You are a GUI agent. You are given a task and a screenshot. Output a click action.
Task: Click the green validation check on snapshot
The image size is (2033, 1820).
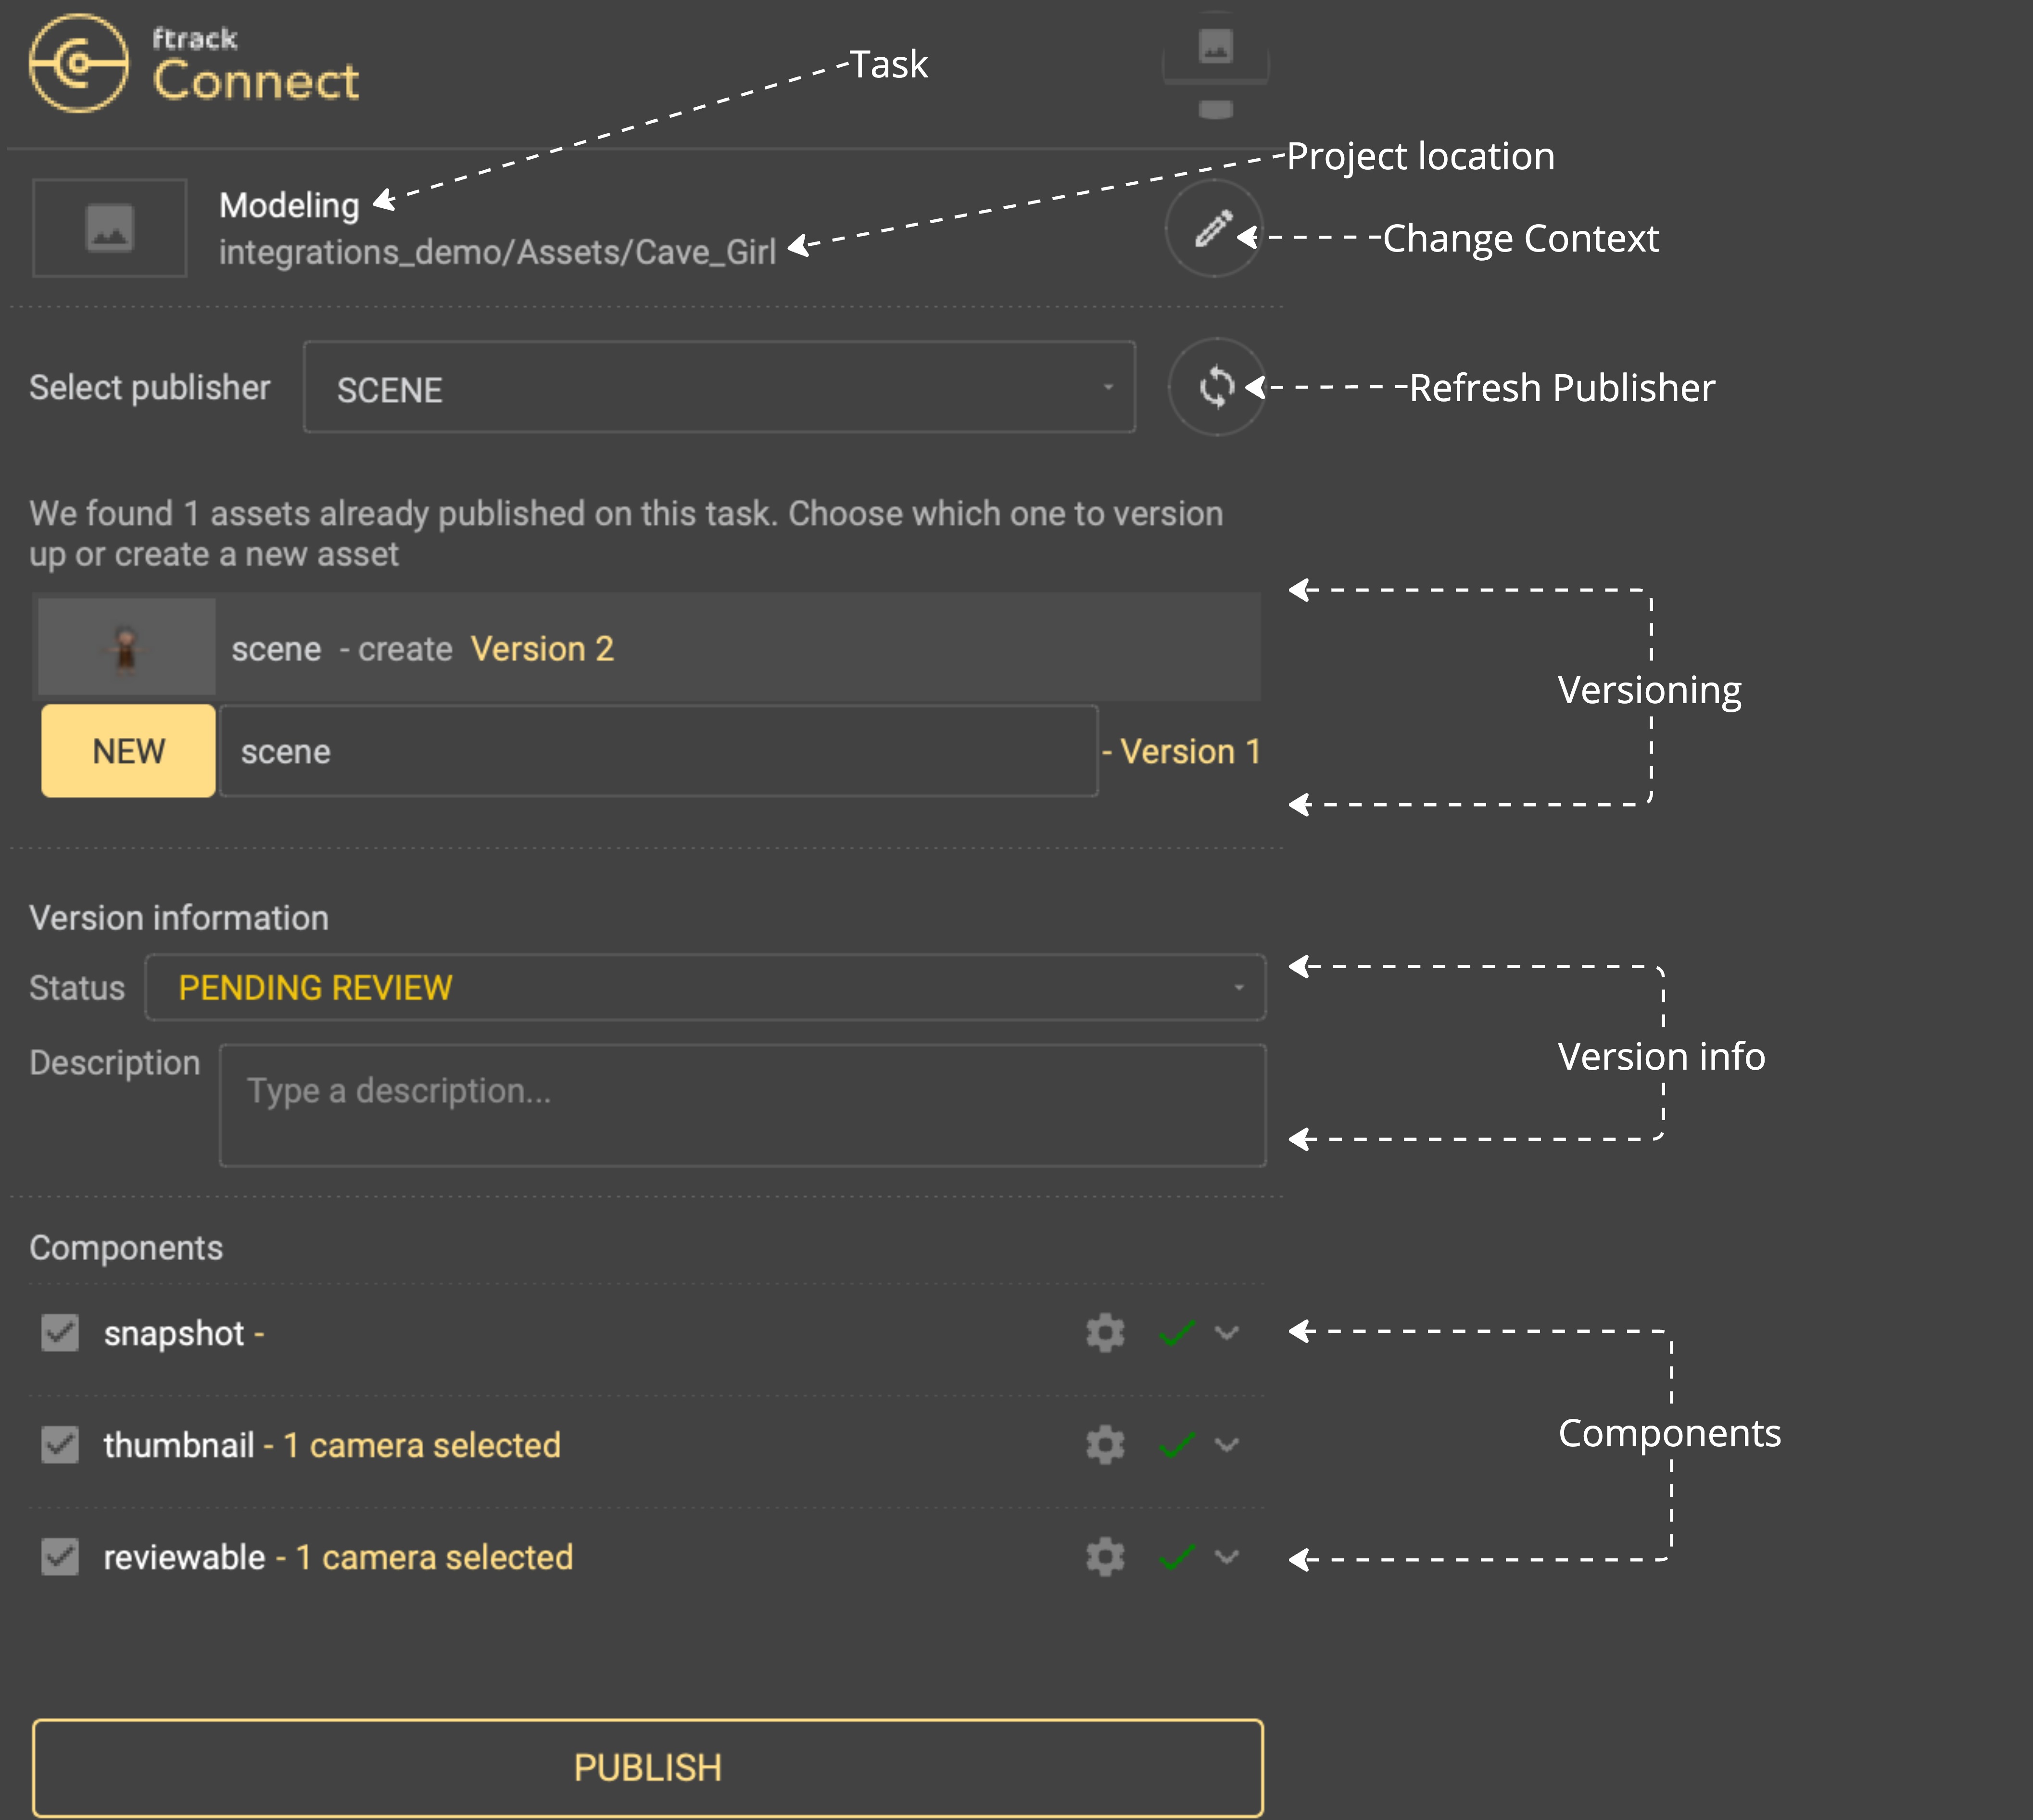1177,1332
